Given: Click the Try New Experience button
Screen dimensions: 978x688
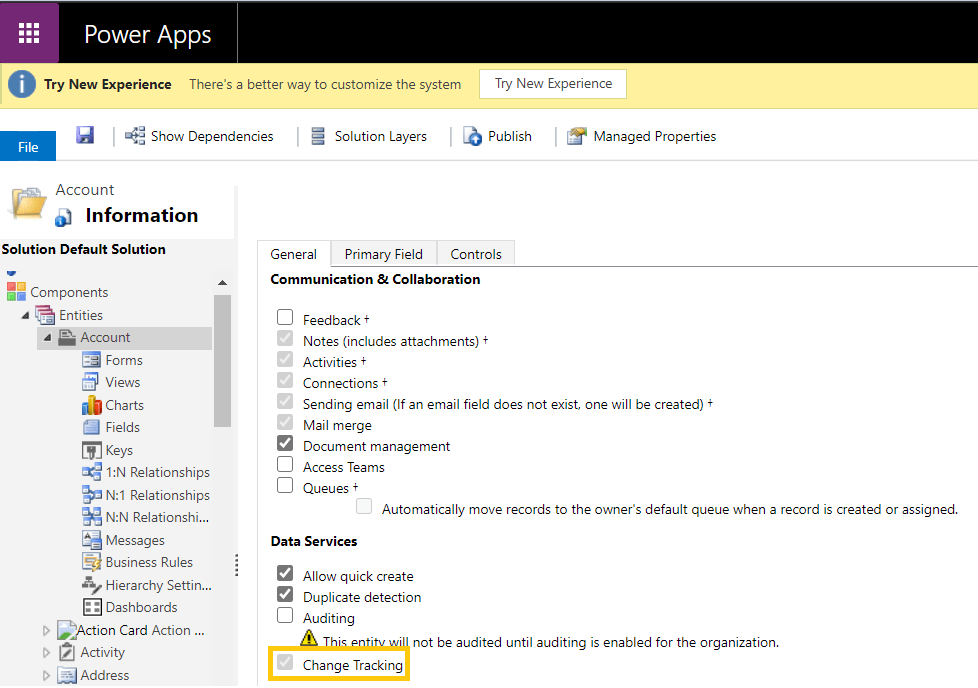Looking at the screenshot, I should click(552, 84).
